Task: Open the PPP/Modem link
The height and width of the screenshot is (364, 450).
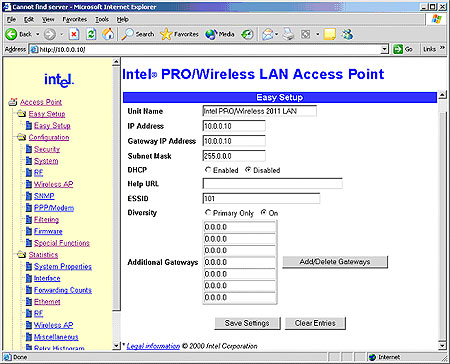Action: [54, 208]
